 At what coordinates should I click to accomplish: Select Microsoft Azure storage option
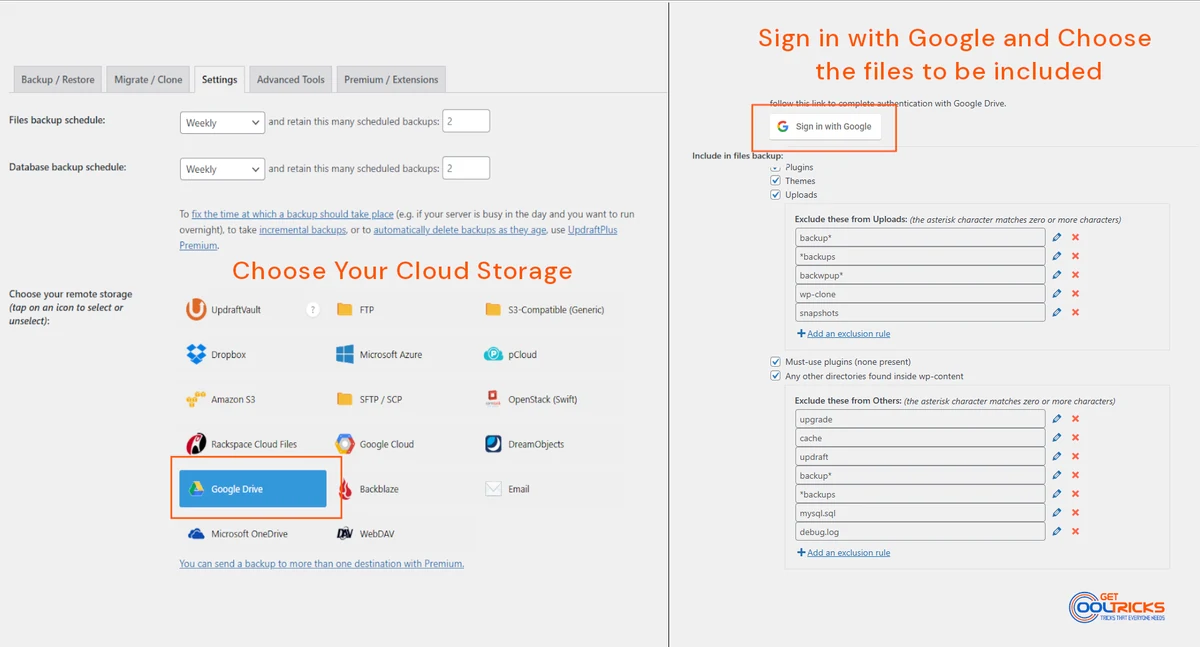point(378,354)
